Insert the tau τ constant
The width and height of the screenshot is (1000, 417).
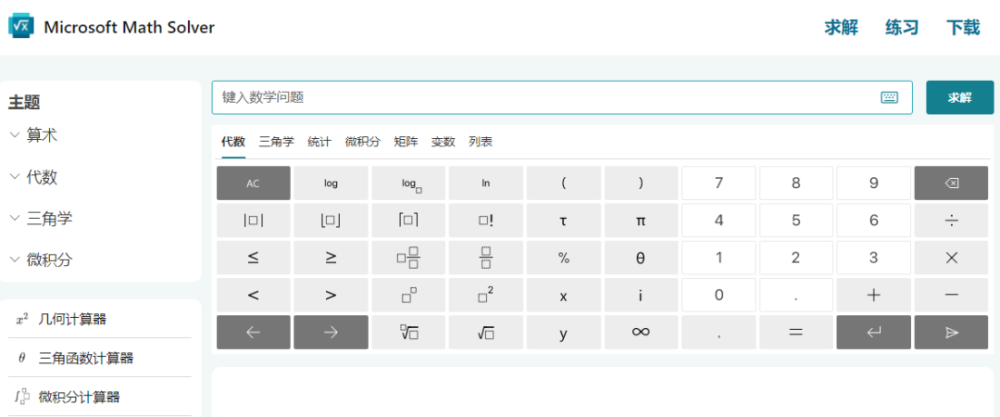tap(563, 221)
